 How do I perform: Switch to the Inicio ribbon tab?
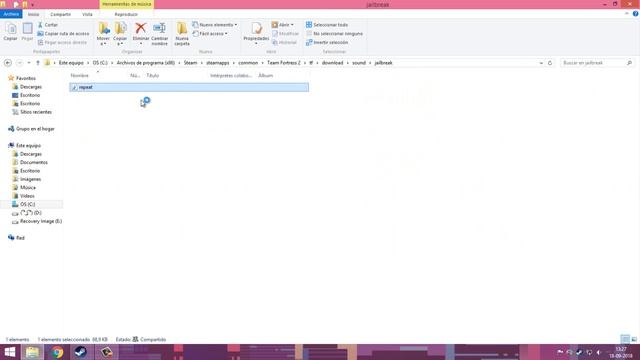(33, 14)
